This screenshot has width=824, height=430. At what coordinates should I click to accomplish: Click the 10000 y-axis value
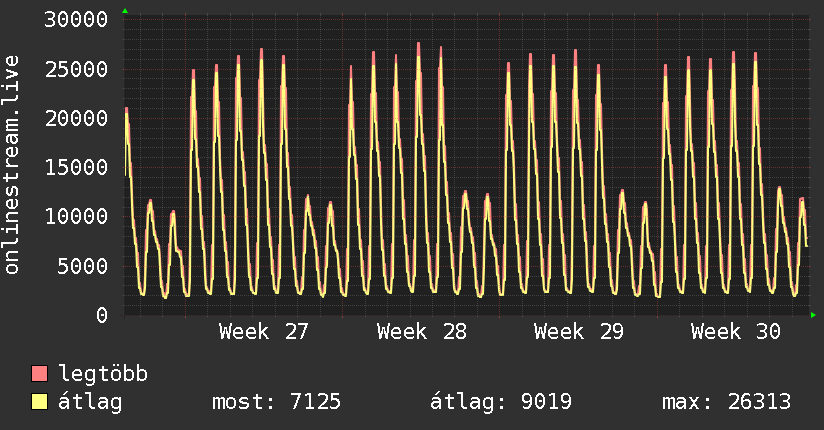coord(76,217)
